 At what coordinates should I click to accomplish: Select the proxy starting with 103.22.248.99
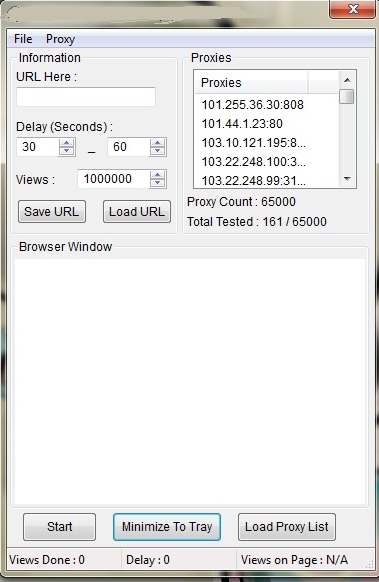point(254,180)
